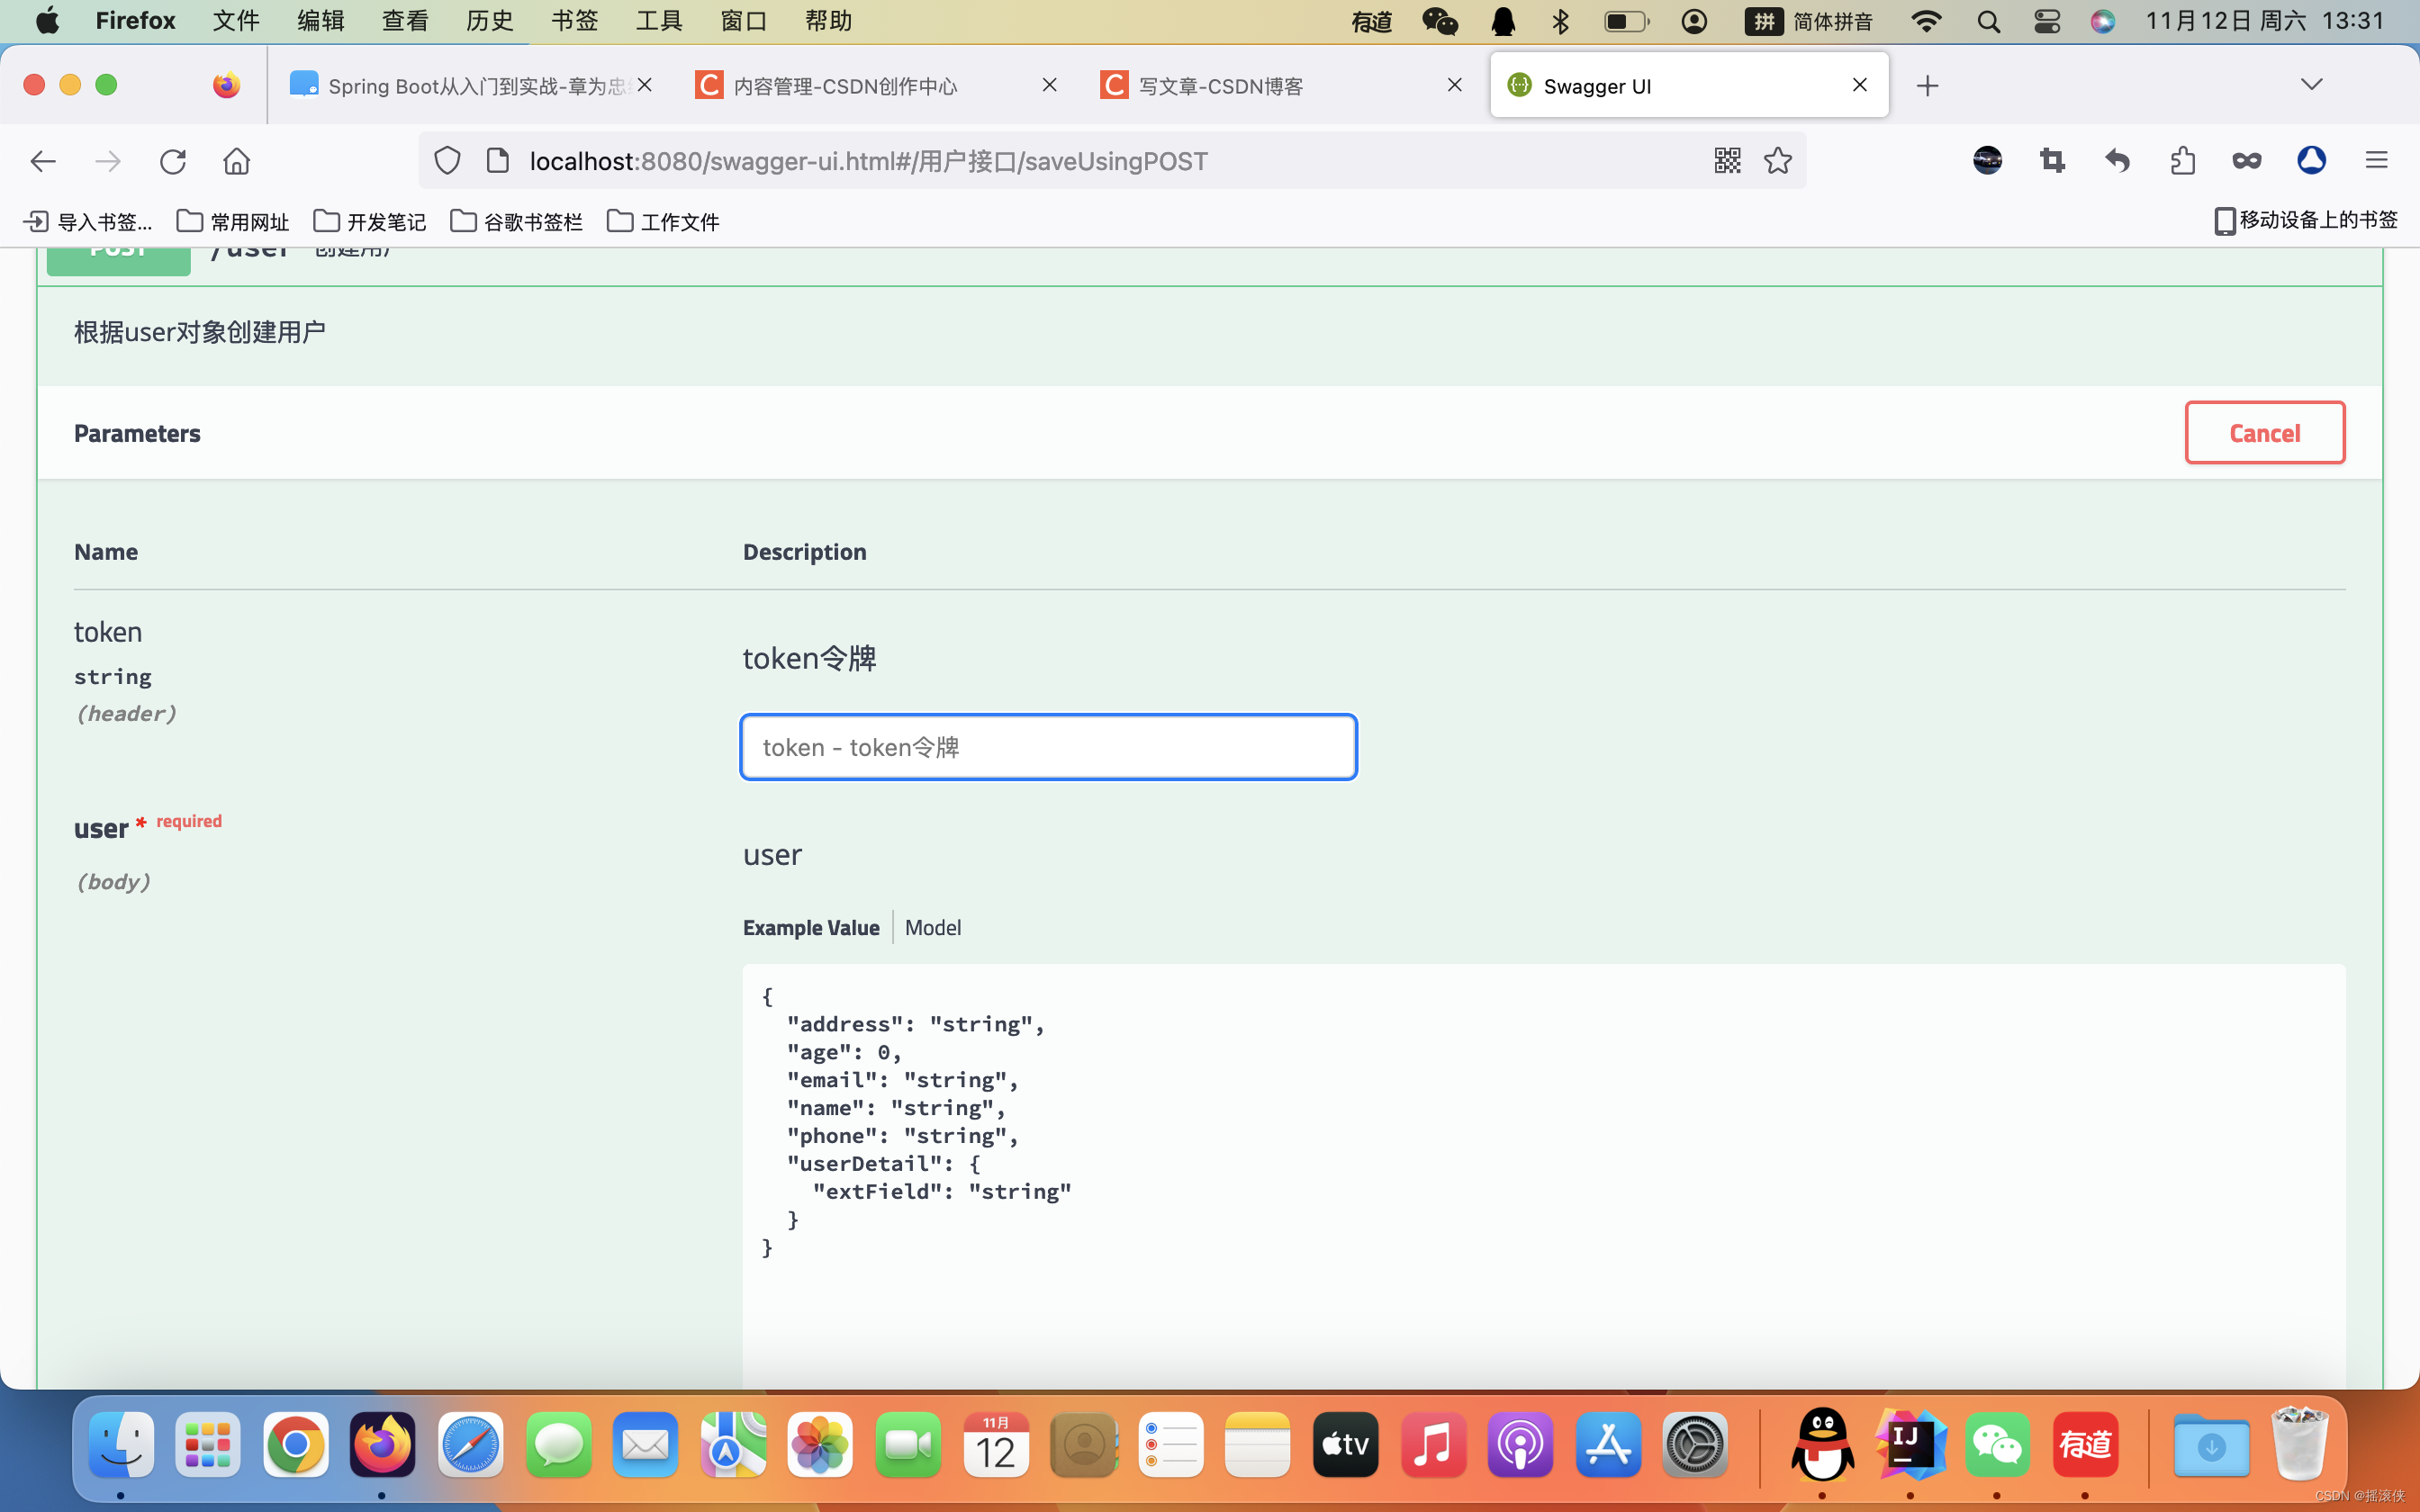Open the 书签 menu in the menu bar
The height and width of the screenshot is (1512, 2420).
pos(574,21)
